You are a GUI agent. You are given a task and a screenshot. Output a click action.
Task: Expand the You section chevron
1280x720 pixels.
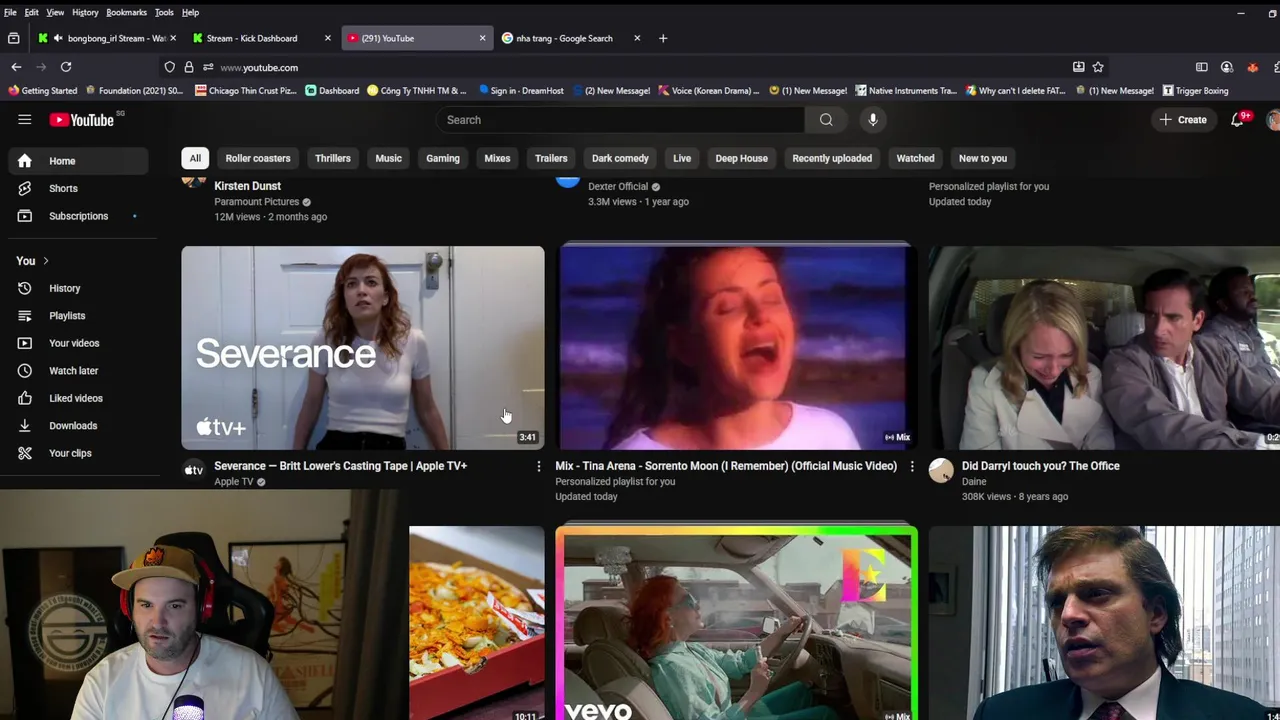[45, 261]
